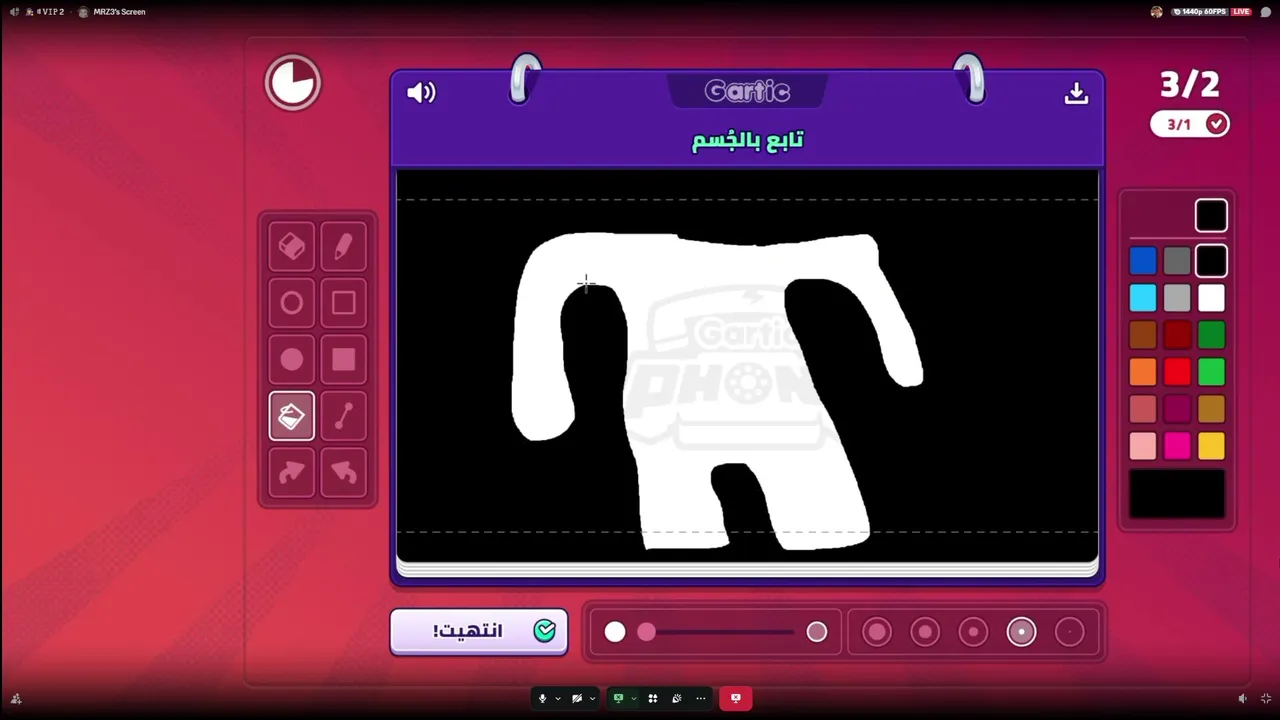Pick the bright green color swatch
The image size is (1280, 720).
pyautogui.click(x=1211, y=372)
